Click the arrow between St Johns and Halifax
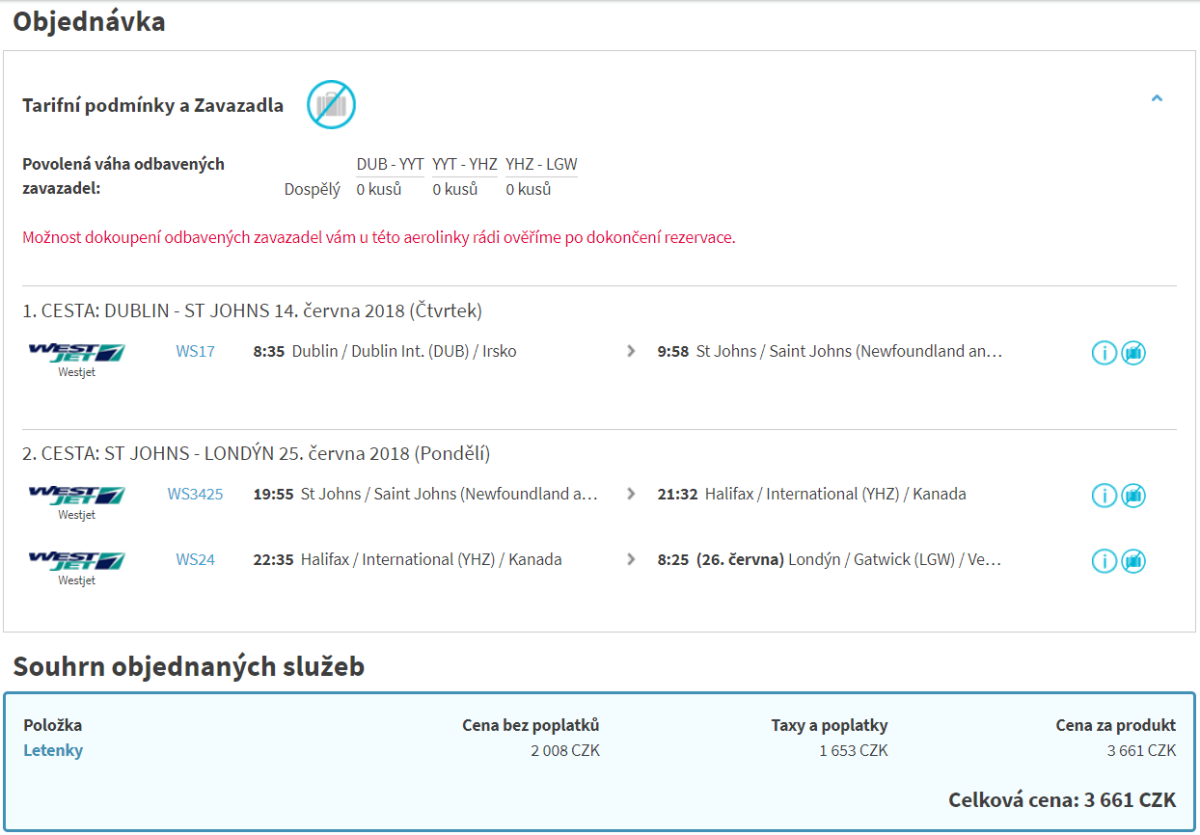Screen dimensions: 1200x835 coord(630,494)
